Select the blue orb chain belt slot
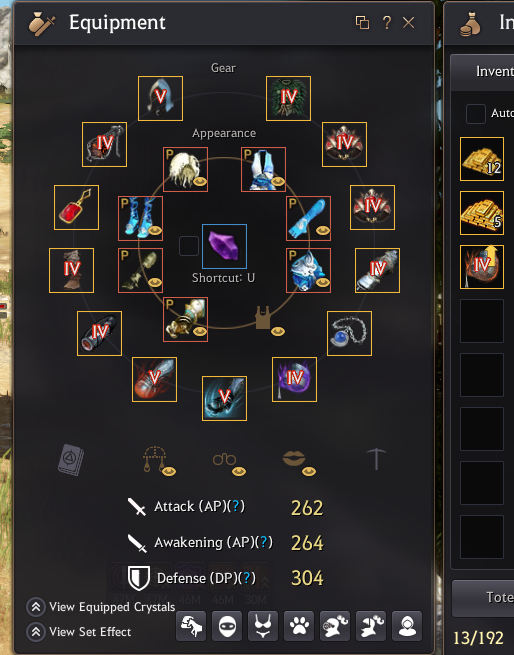 (349, 333)
